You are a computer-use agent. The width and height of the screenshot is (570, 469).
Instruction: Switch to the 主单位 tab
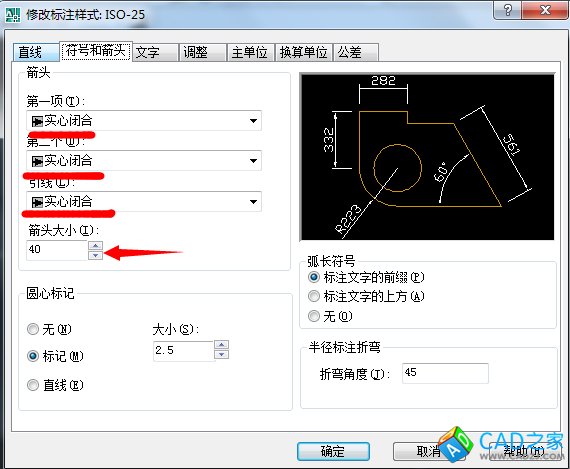[250, 52]
